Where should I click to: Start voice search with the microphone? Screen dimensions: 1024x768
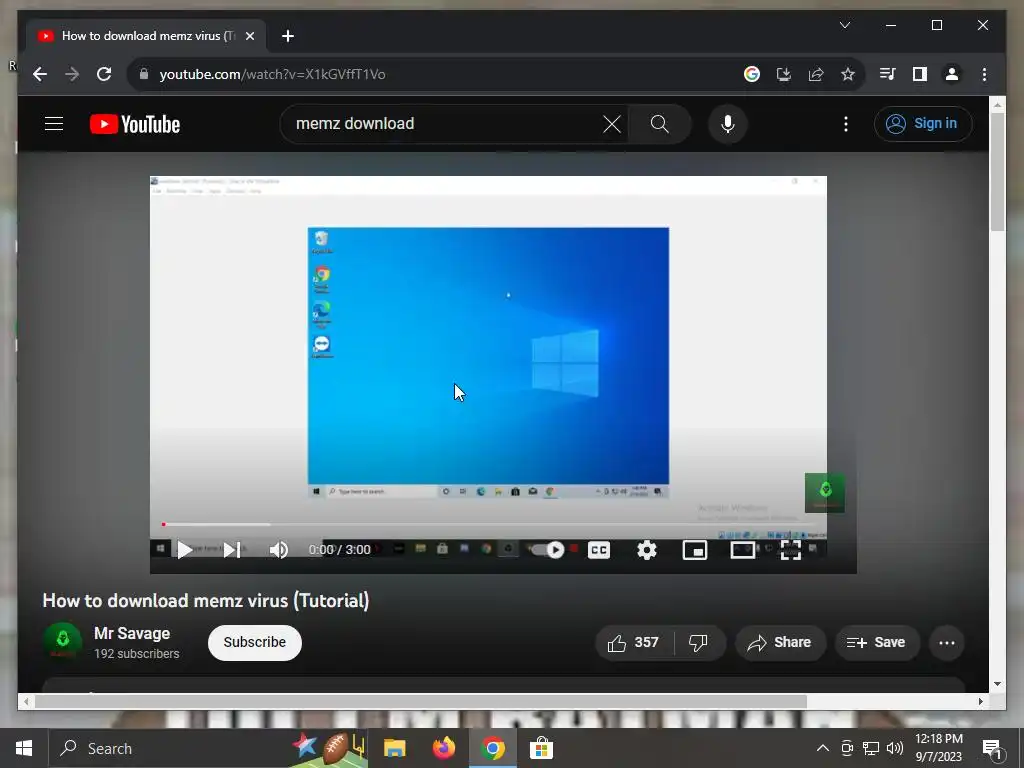click(x=728, y=123)
